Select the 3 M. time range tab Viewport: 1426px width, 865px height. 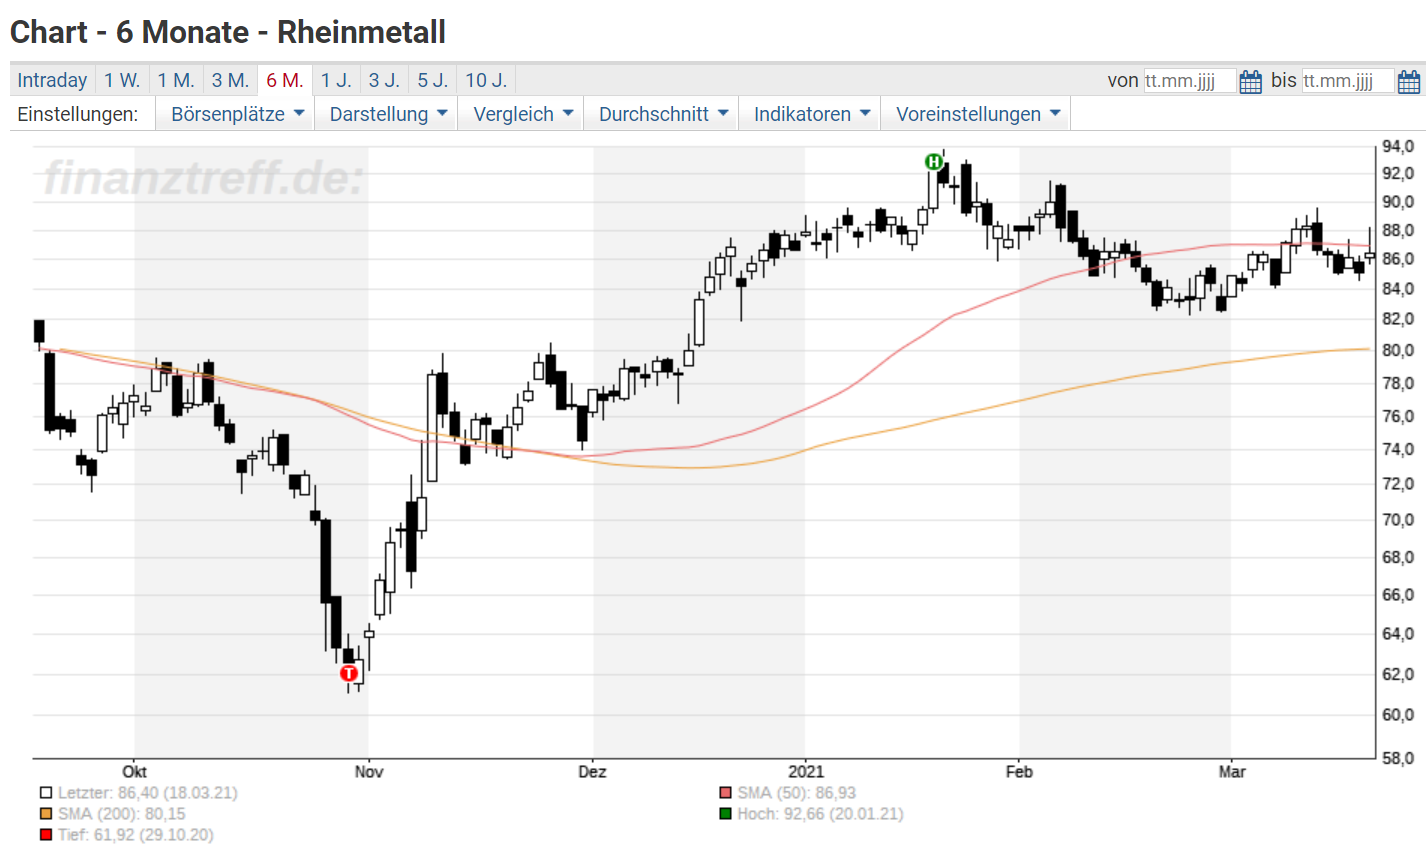pos(230,80)
